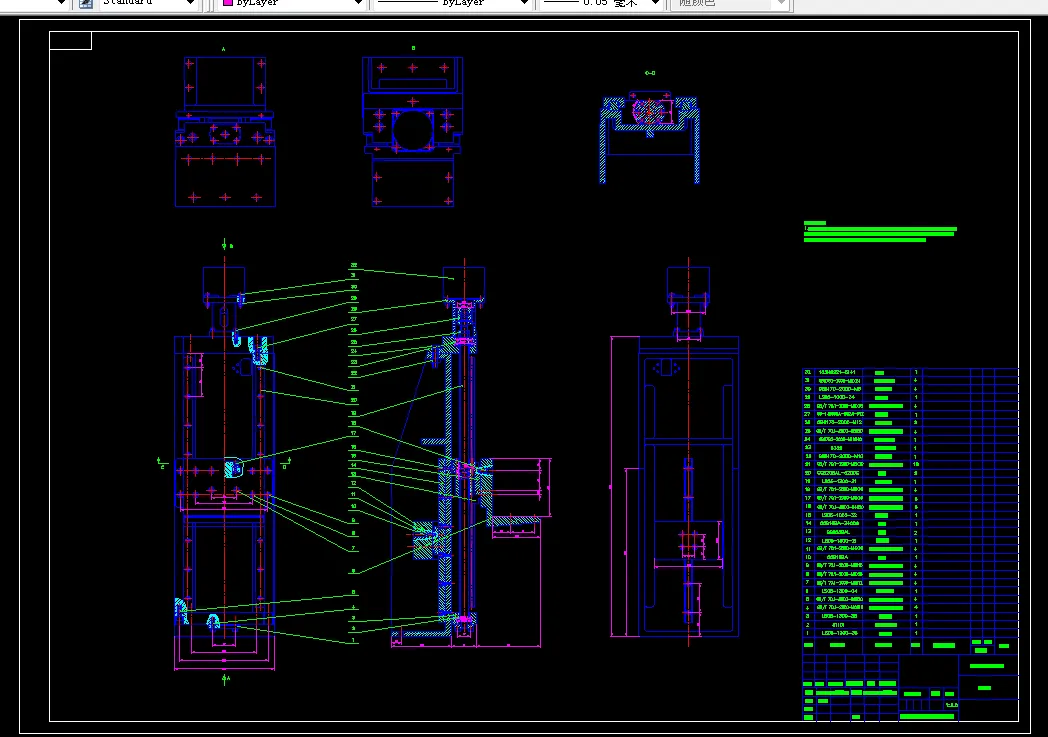Viewport: 1048px width, 737px height.
Task: Click item number 10 in parts list
Action: [x=807, y=557]
